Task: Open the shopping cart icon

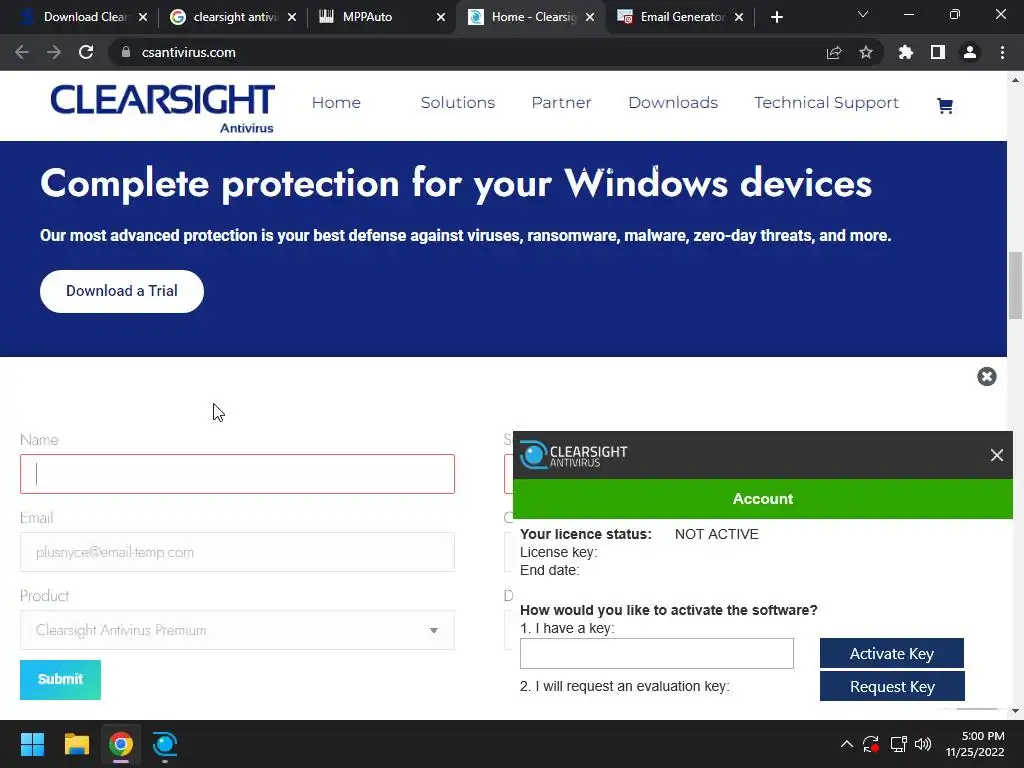Action: [944, 105]
